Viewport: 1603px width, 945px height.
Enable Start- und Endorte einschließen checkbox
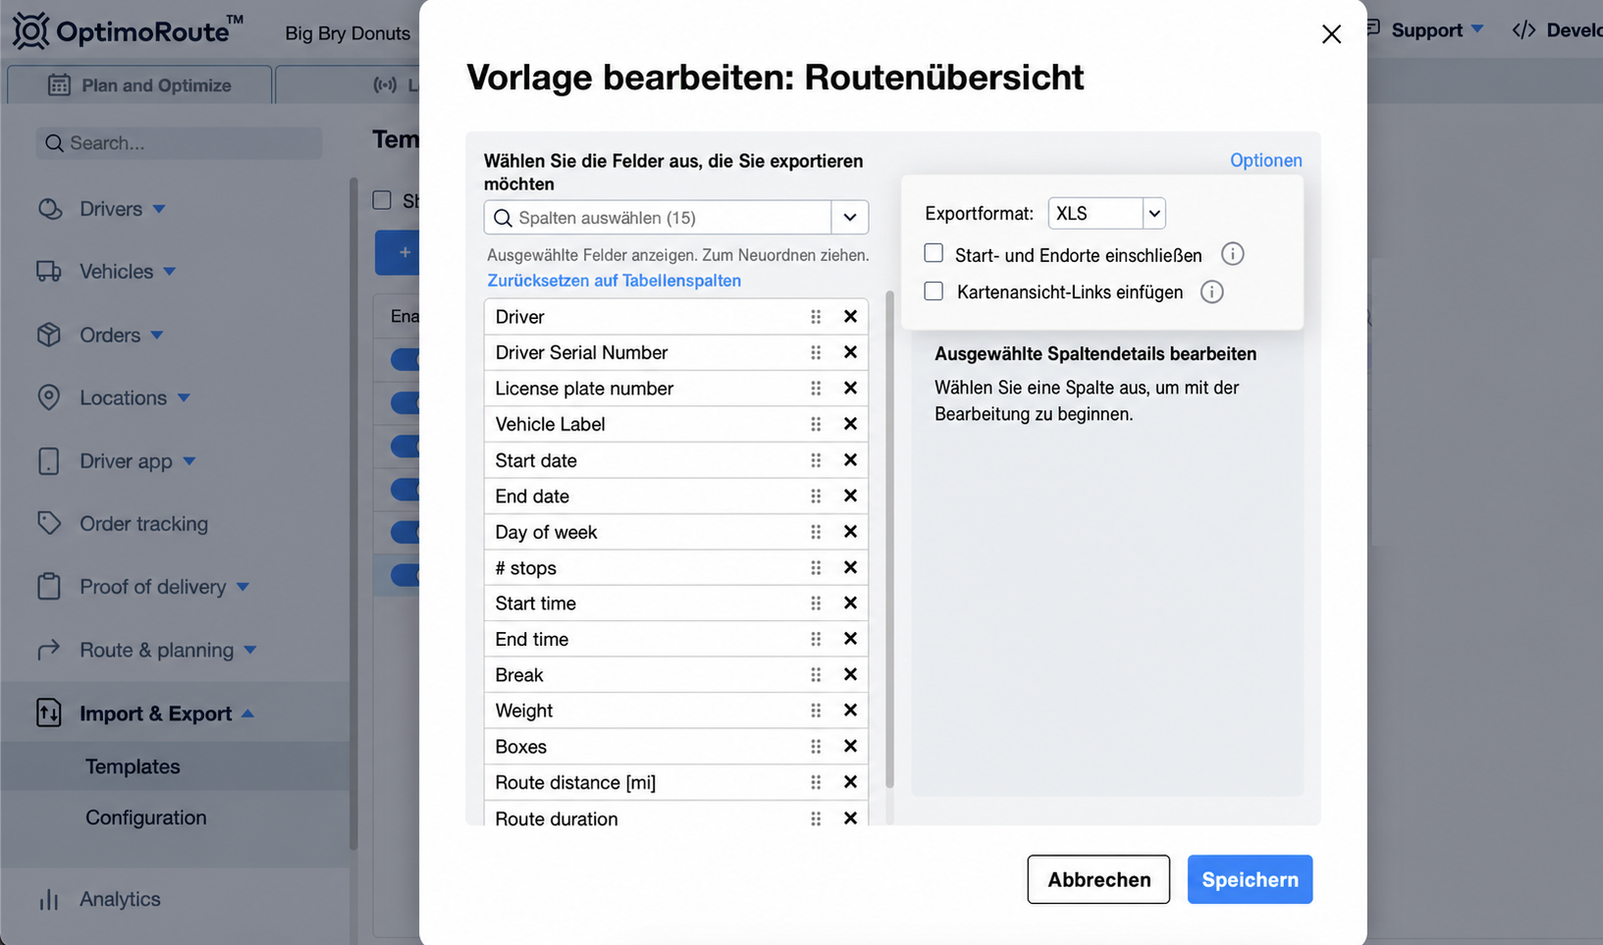934,254
